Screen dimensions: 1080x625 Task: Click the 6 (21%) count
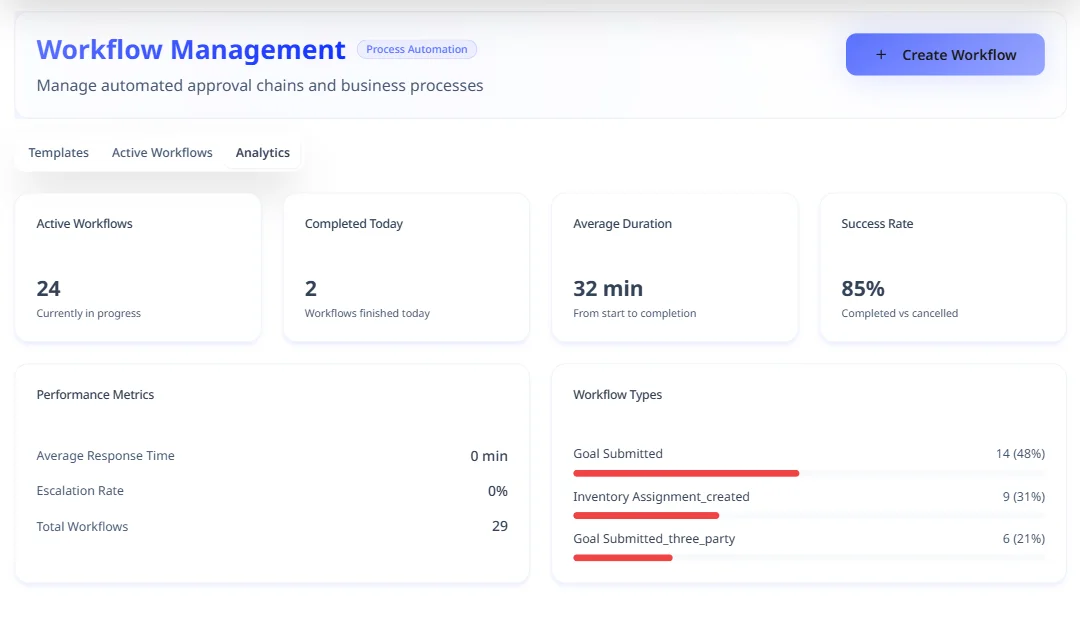coord(1024,538)
